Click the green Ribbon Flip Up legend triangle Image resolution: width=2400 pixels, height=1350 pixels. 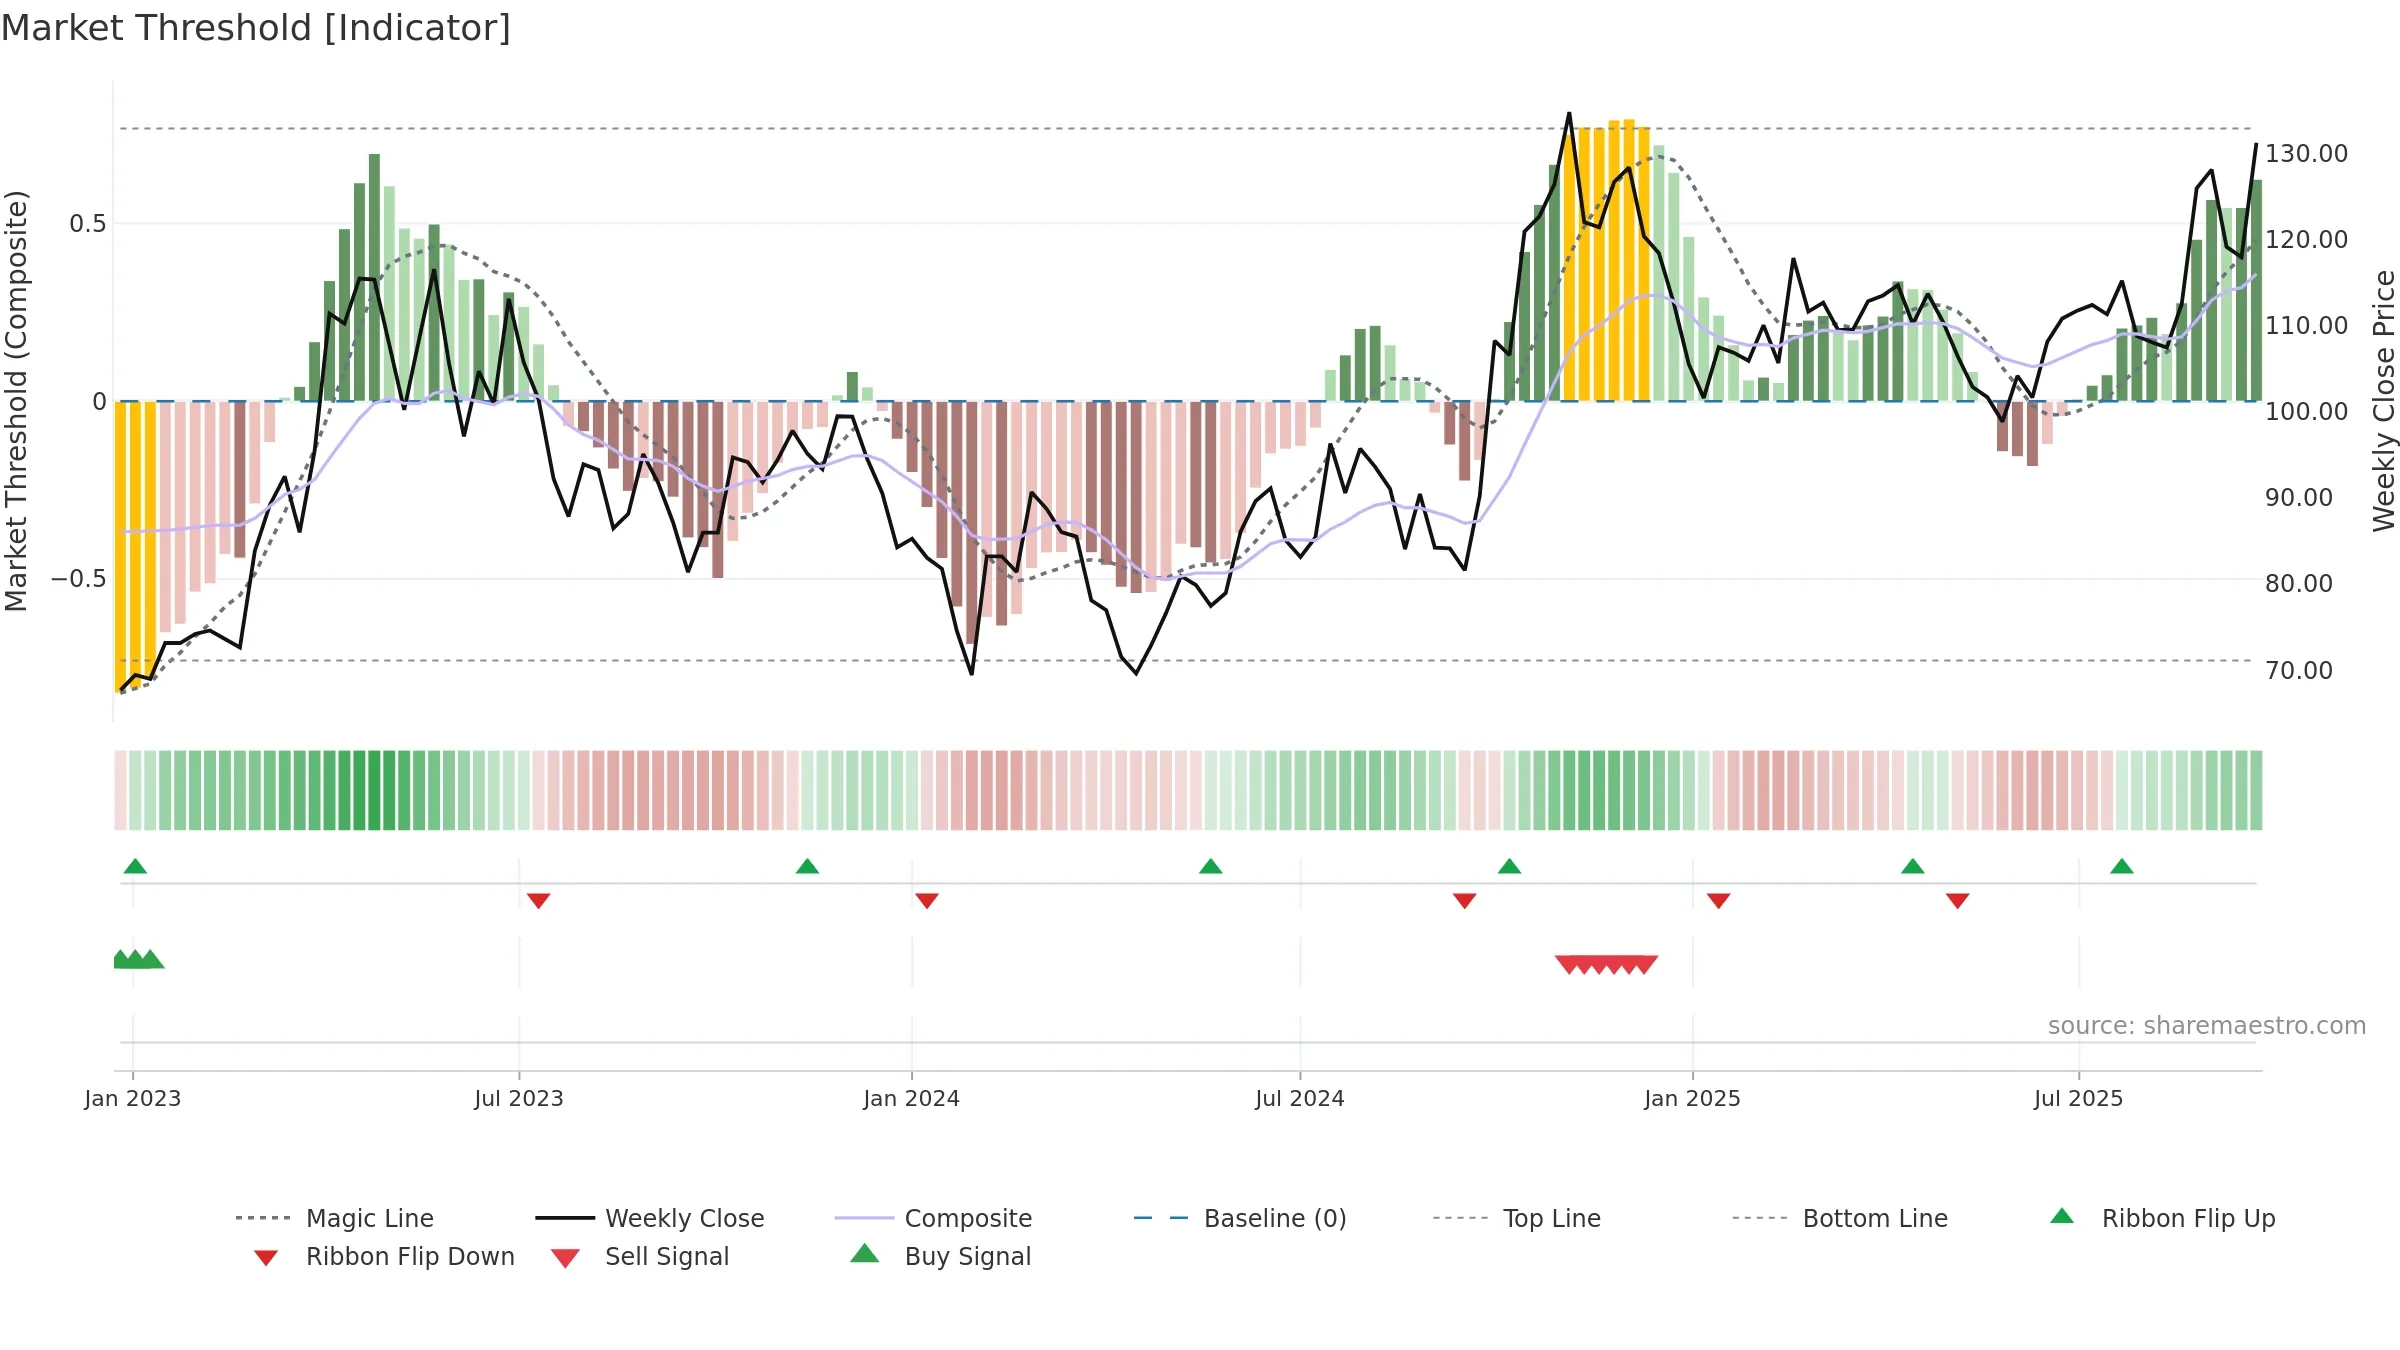tap(2062, 1216)
